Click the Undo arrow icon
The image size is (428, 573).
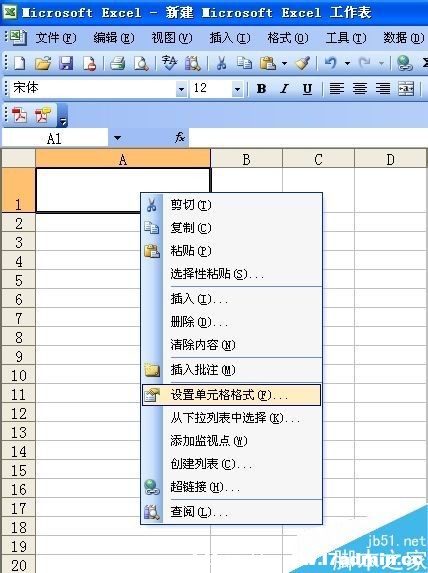click(330, 64)
